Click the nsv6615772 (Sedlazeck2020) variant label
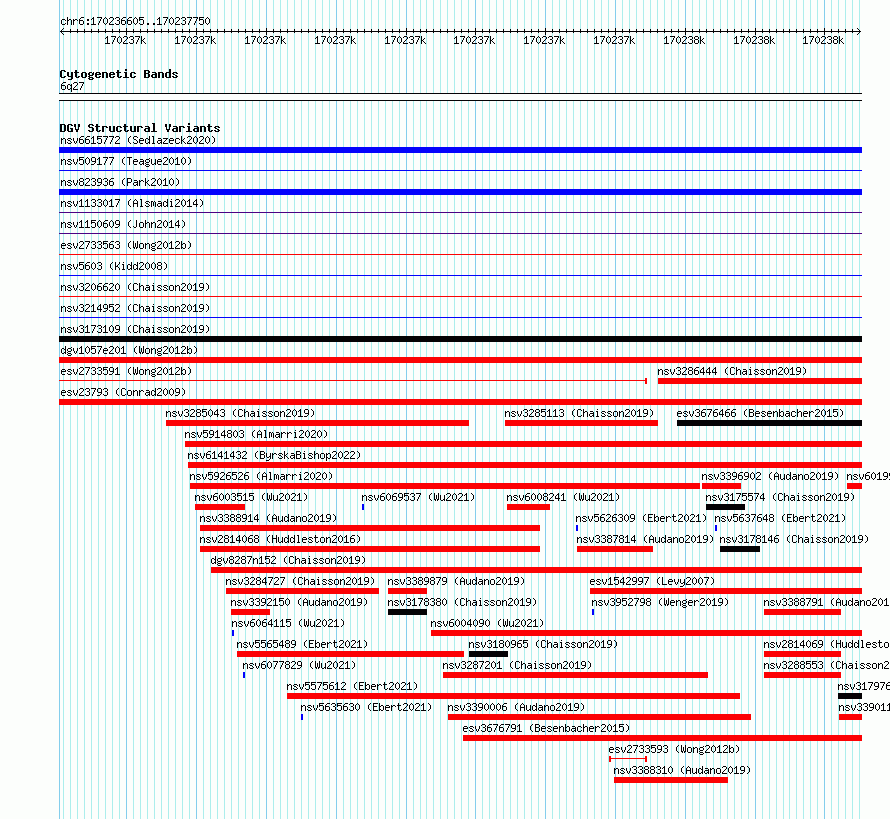Screen dimensions: 890x819 (138, 140)
